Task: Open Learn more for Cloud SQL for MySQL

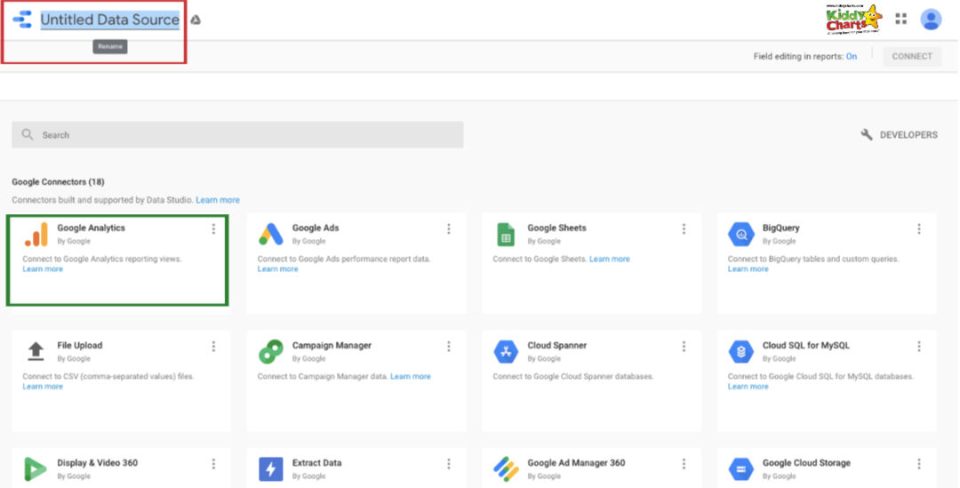Action: click(748, 386)
